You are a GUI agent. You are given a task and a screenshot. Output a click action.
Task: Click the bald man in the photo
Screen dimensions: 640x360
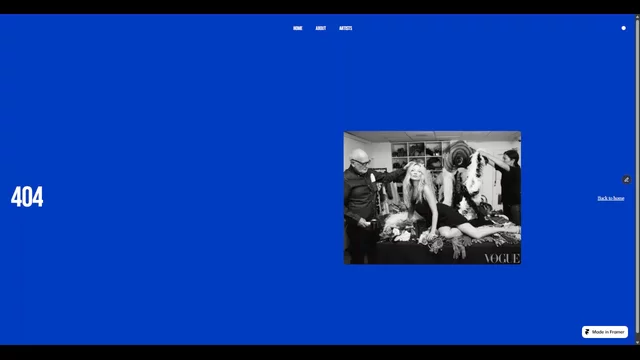tap(361, 205)
